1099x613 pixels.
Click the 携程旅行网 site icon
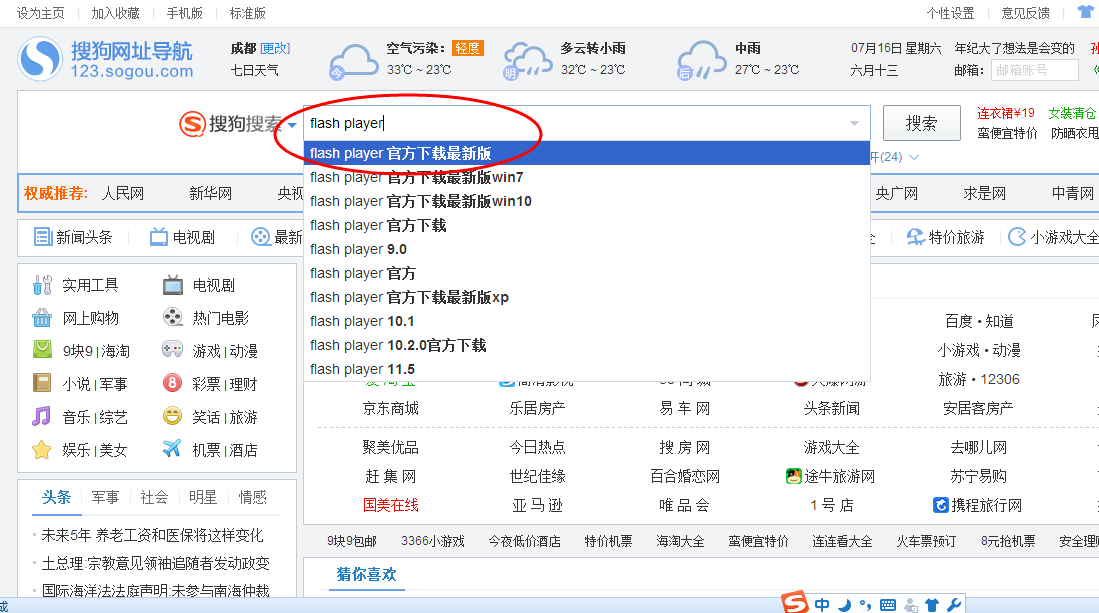tap(941, 505)
